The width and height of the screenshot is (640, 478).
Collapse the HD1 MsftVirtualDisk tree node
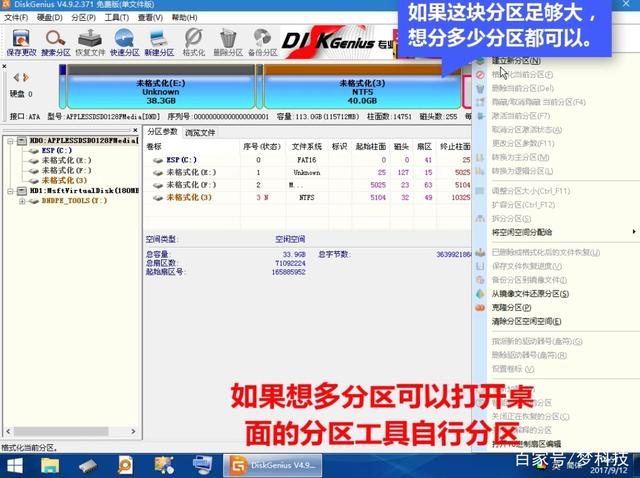pos(10,191)
